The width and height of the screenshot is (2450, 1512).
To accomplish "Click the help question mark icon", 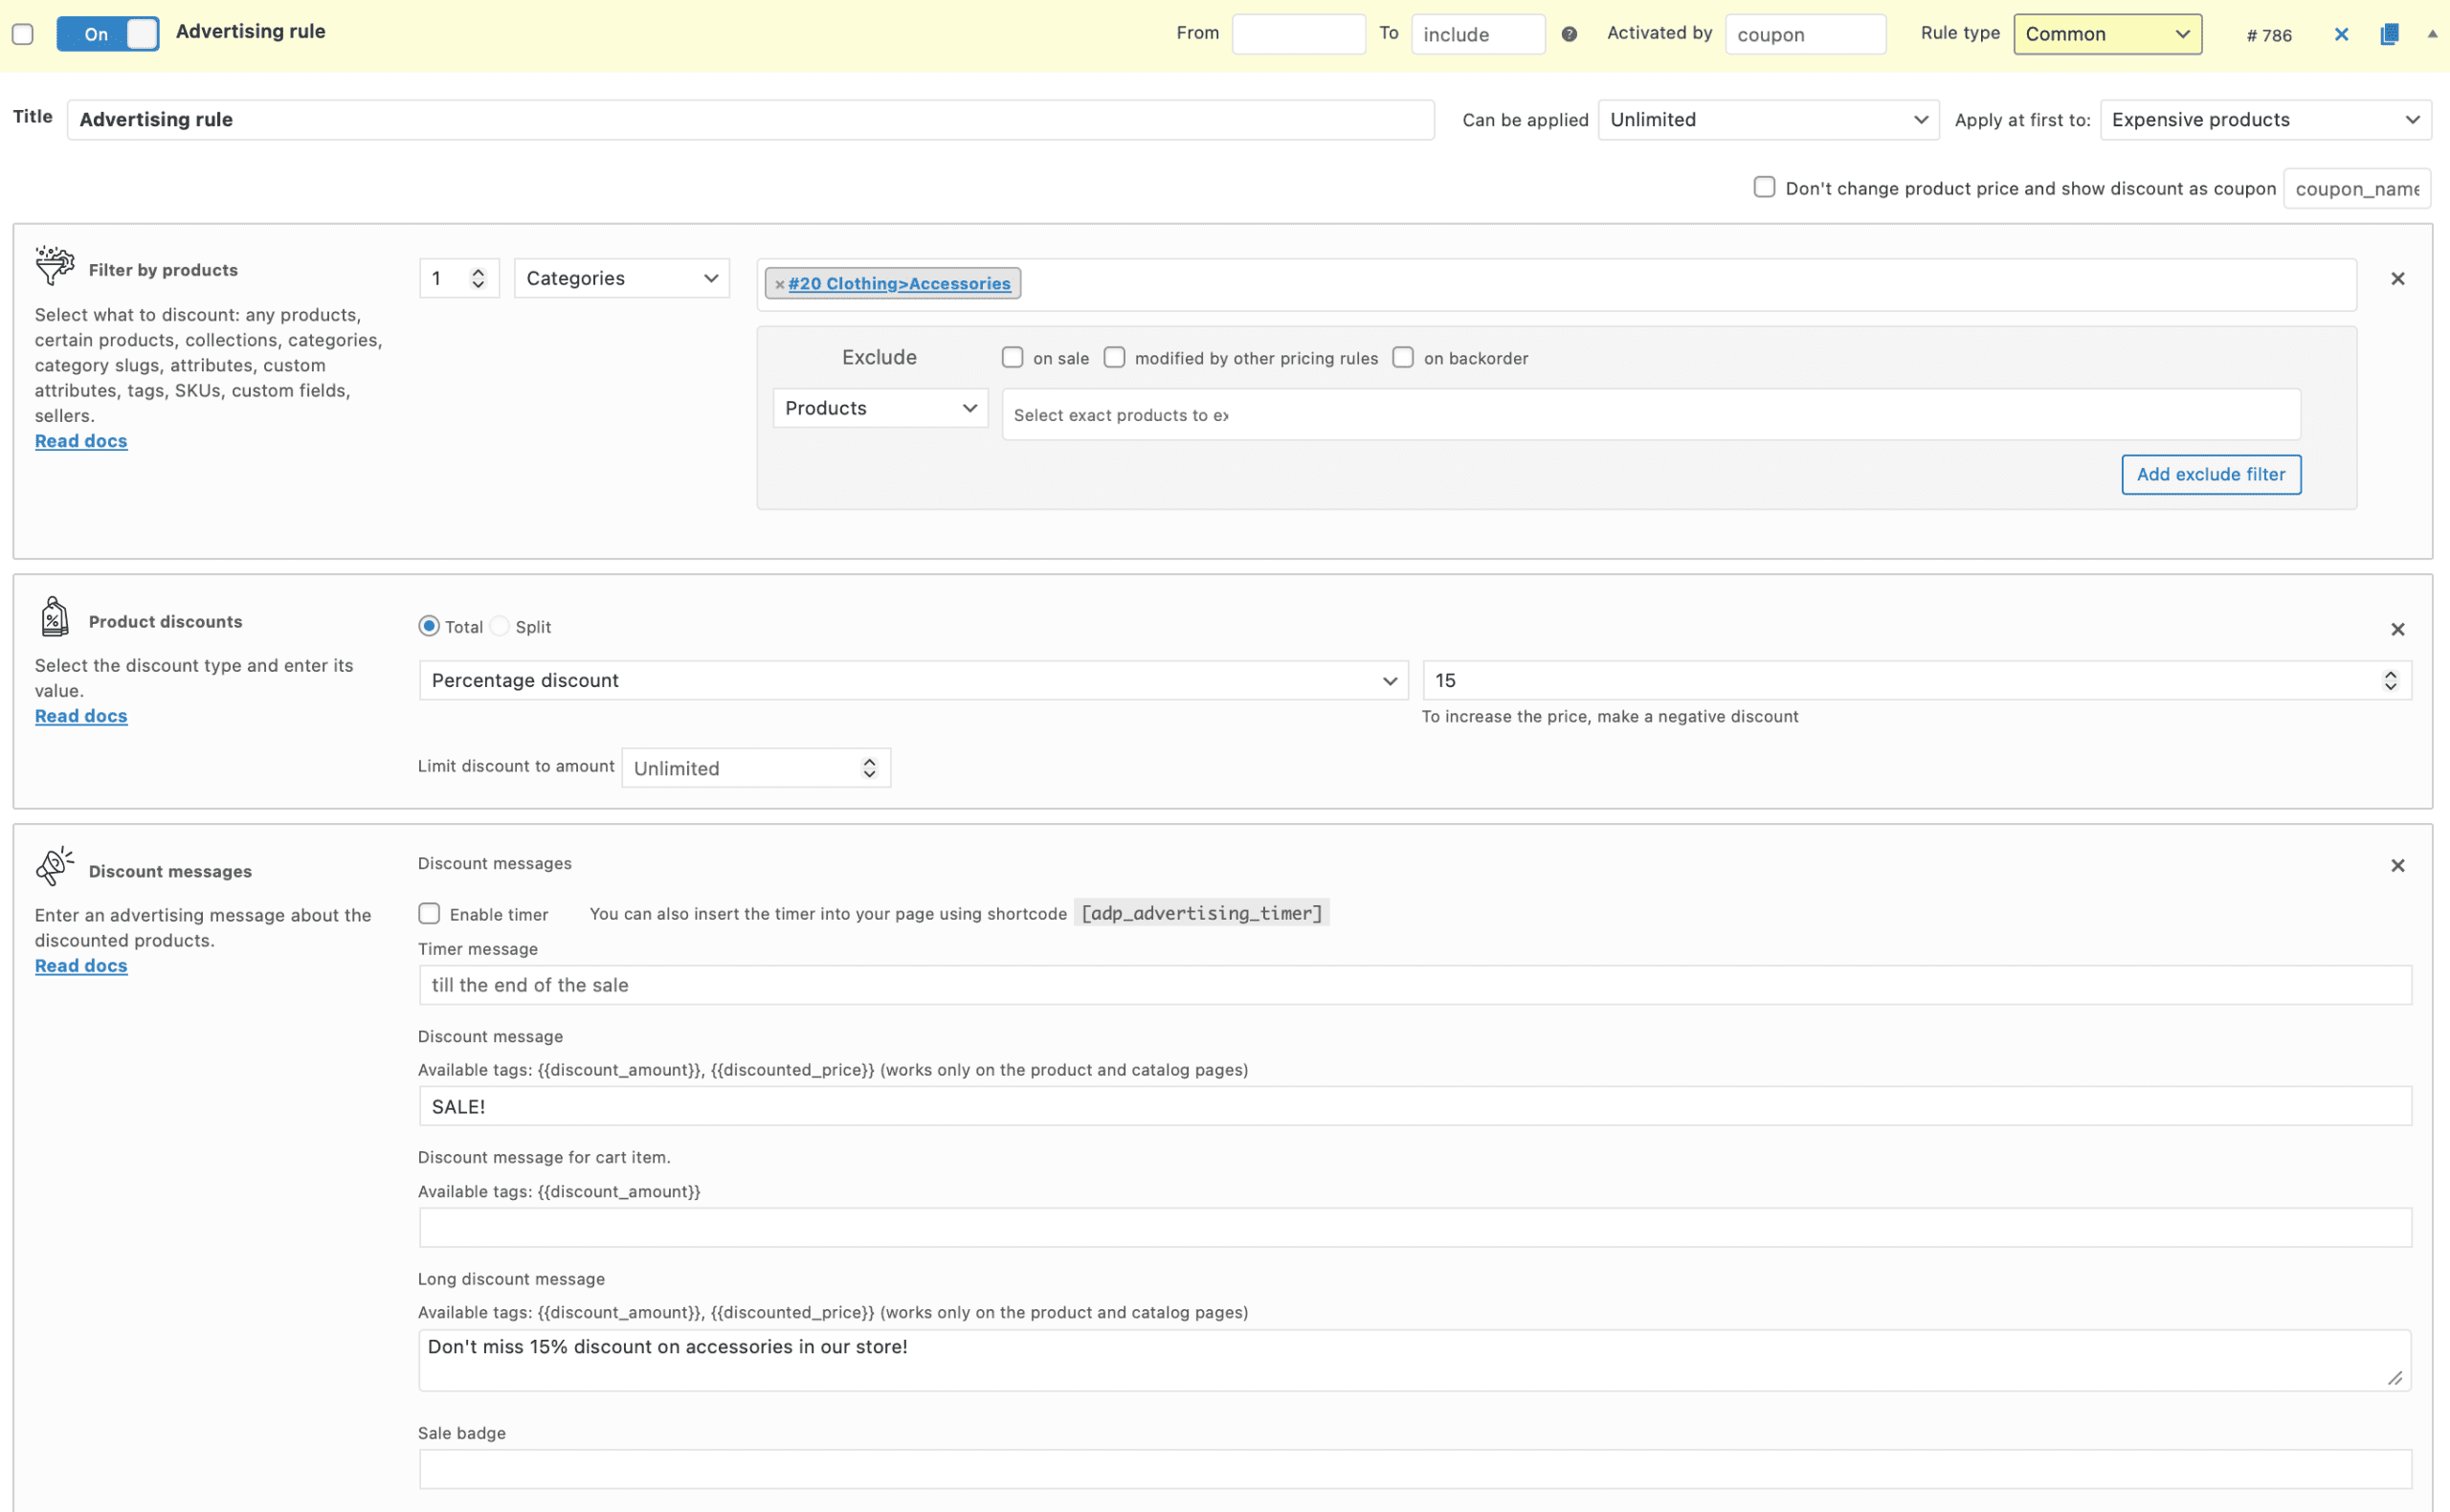I will click(1569, 35).
